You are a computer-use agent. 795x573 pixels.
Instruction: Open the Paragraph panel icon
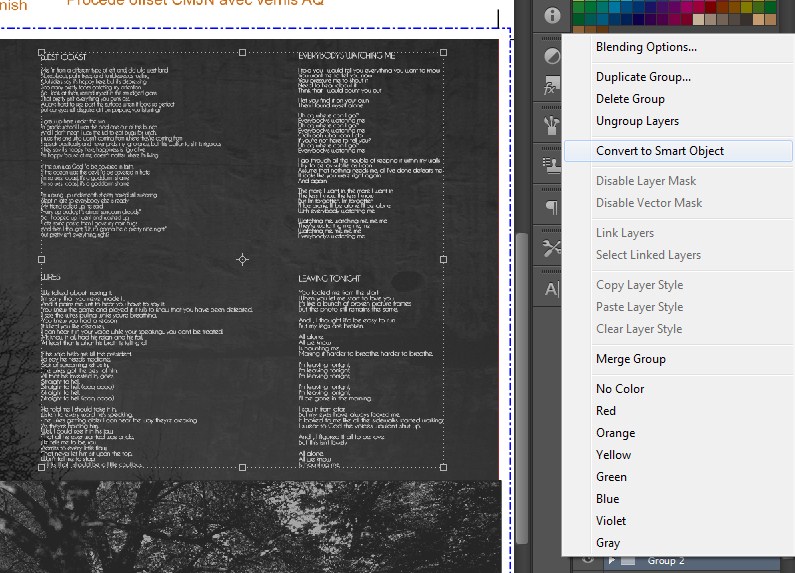click(551, 207)
